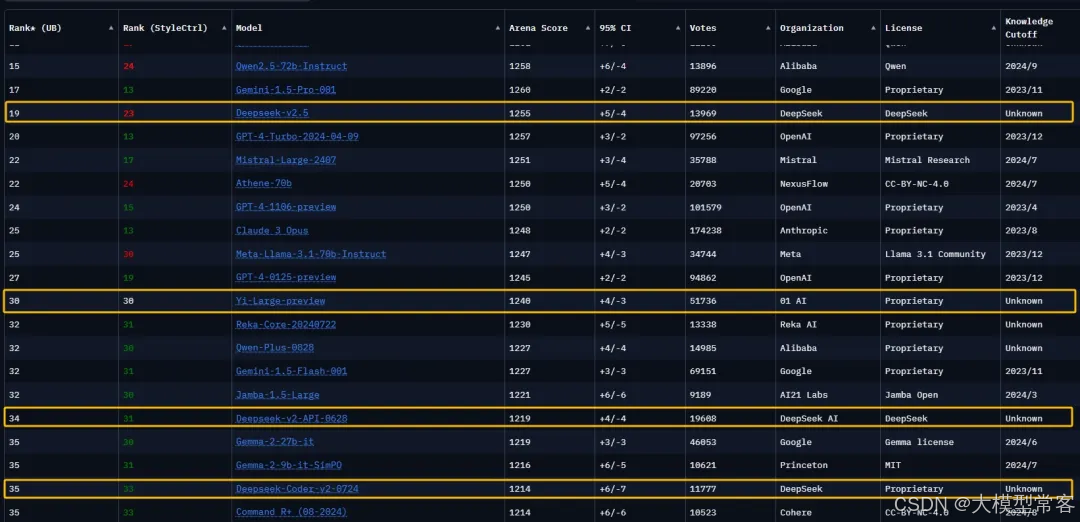1080x522 pixels.
Task: Click the Reka AI organization cell
Action: pos(798,324)
